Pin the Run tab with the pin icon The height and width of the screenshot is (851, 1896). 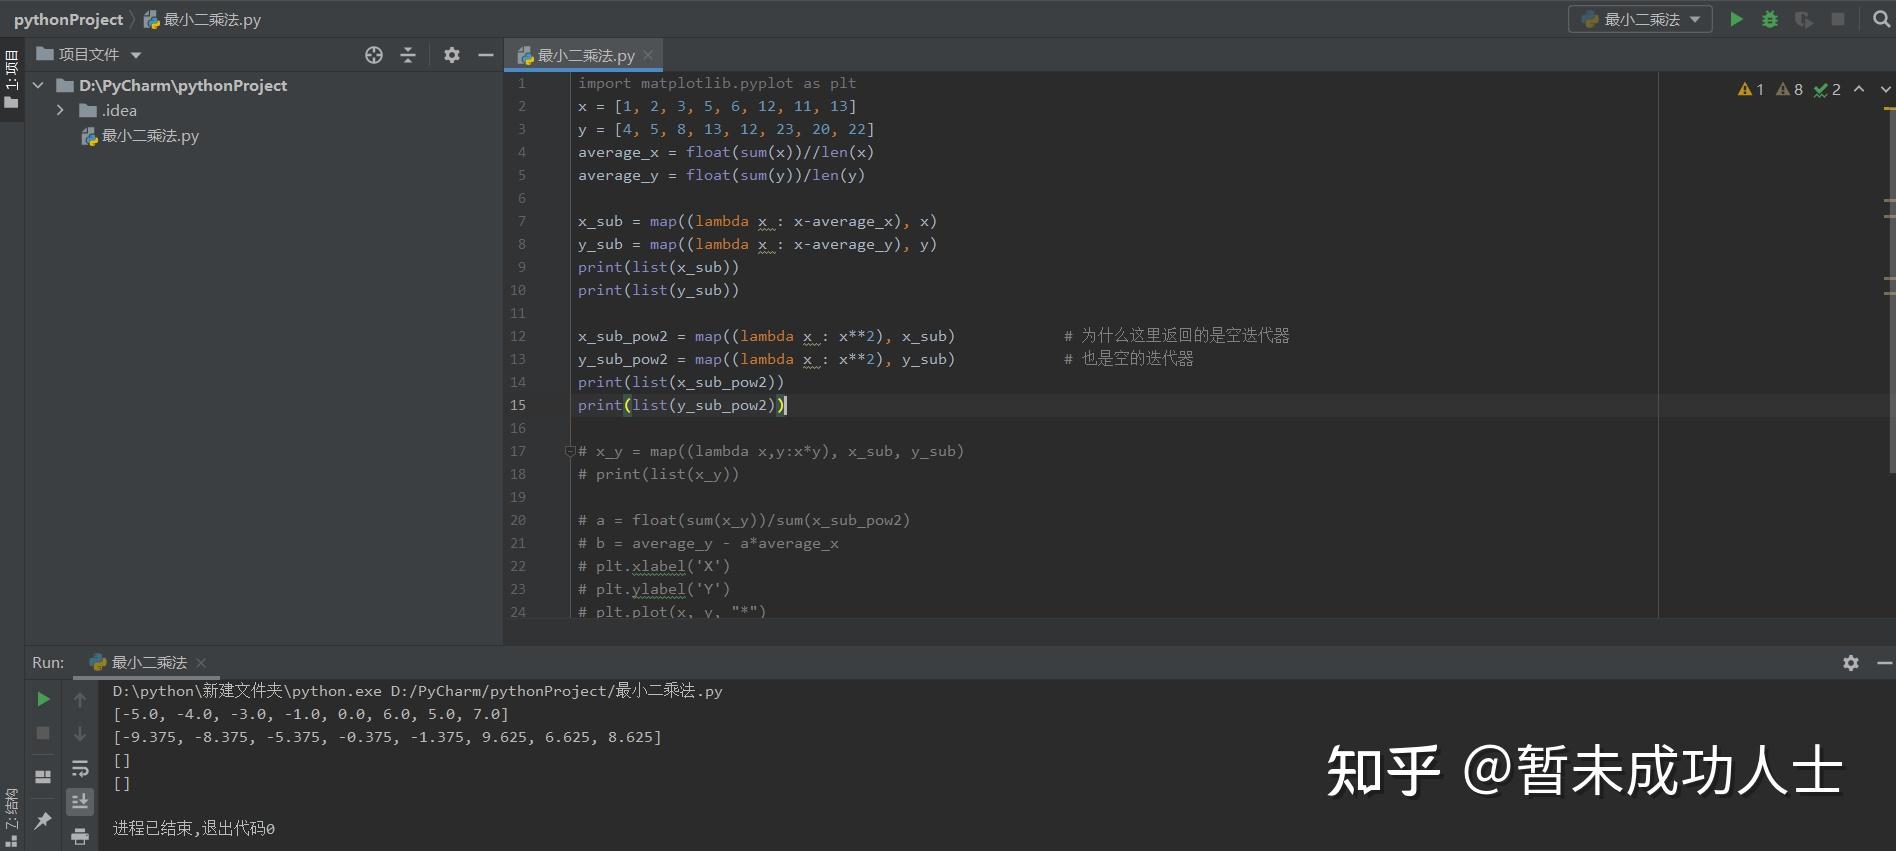(43, 821)
